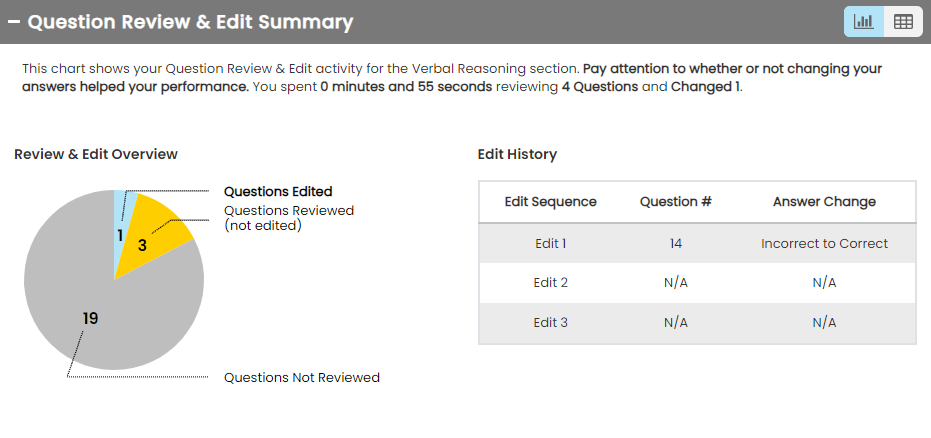The height and width of the screenshot is (438, 931).
Task: Click the Questions Edited legend label
Action: [x=278, y=191]
